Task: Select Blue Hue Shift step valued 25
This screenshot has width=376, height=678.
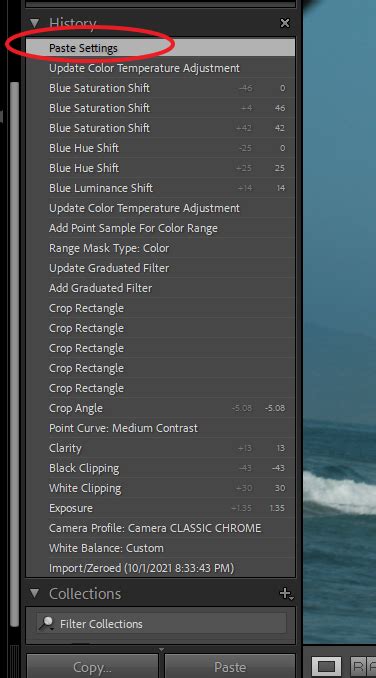Action: click(x=161, y=168)
